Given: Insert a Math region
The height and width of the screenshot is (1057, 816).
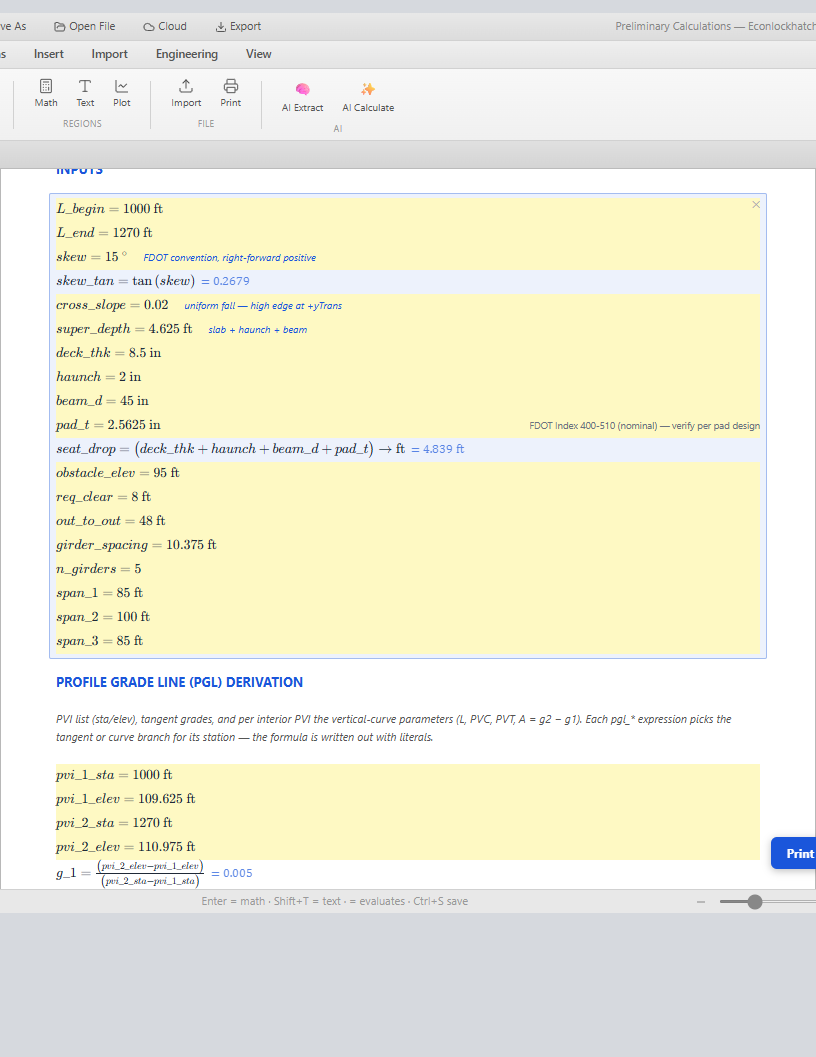Looking at the screenshot, I should [x=46, y=93].
